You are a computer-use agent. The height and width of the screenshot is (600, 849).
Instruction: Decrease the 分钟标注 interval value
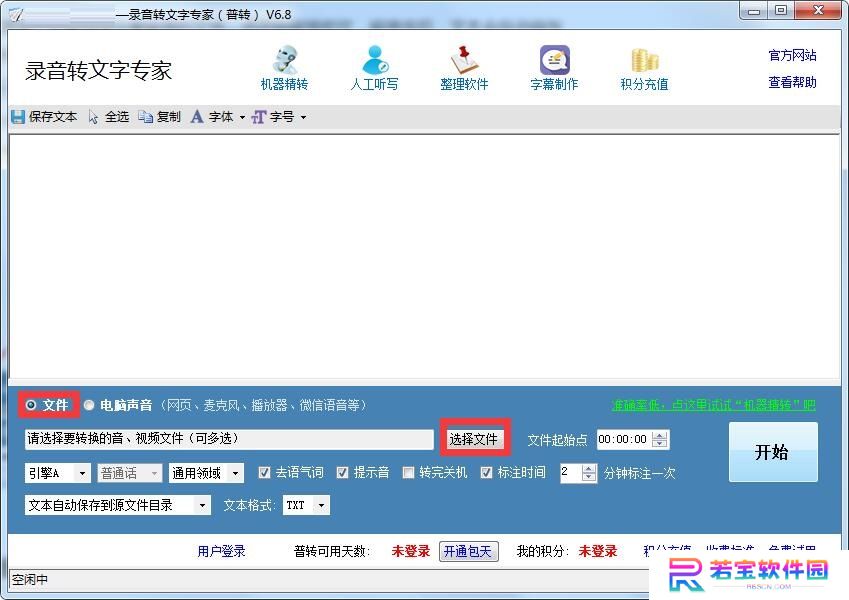click(x=589, y=477)
